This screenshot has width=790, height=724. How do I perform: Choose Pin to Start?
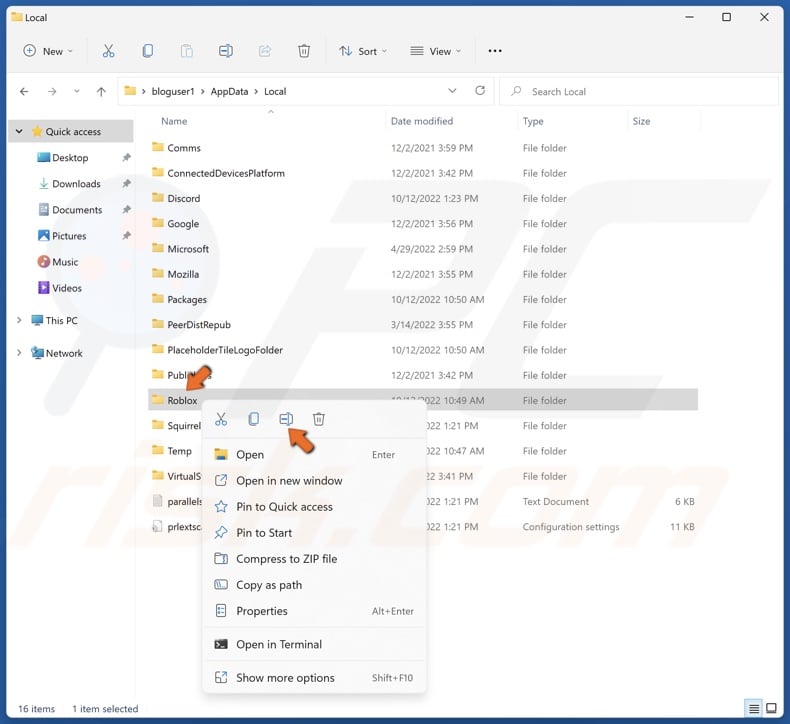314,533
